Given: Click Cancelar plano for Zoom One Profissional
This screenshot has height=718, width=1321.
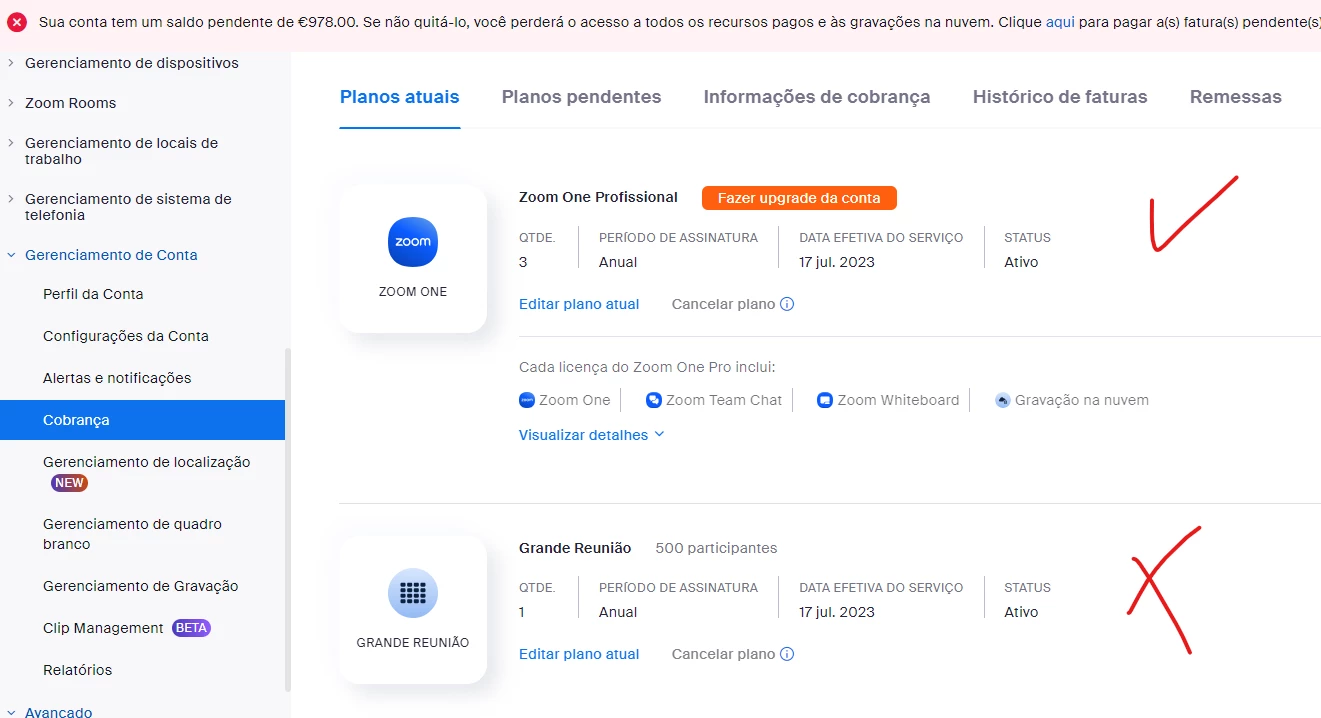Looking at the screenshot, I should (723, 304).
